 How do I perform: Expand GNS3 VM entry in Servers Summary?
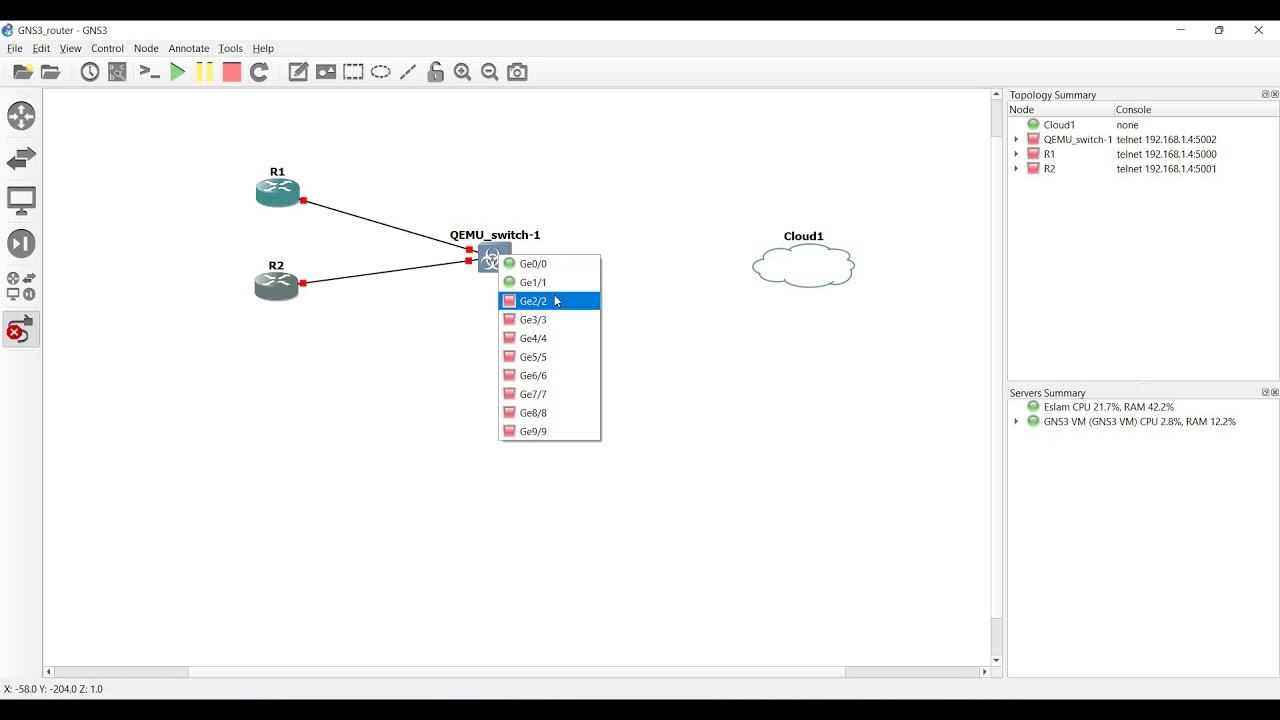(x=1016, y=422)
